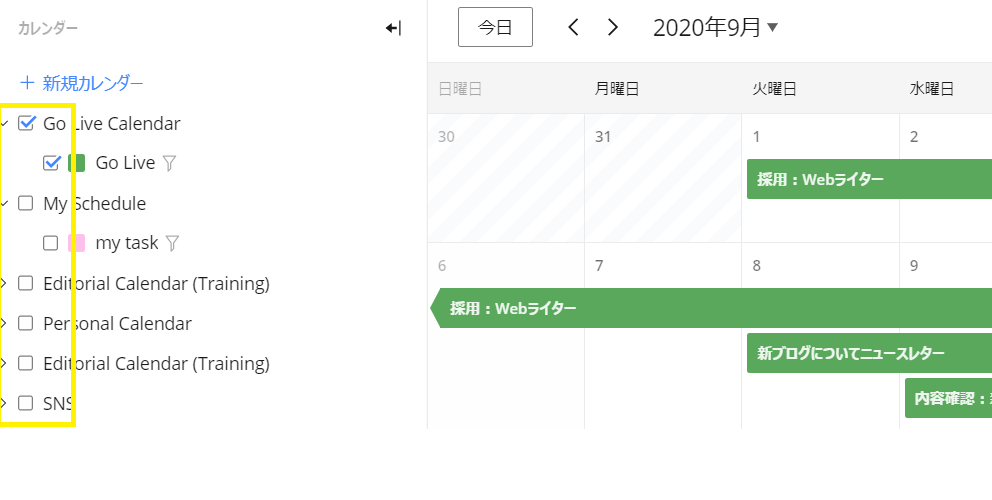Screen dimensions: 992x500
Task: Go to next month with right chevron
Action: tap(612, 27)
